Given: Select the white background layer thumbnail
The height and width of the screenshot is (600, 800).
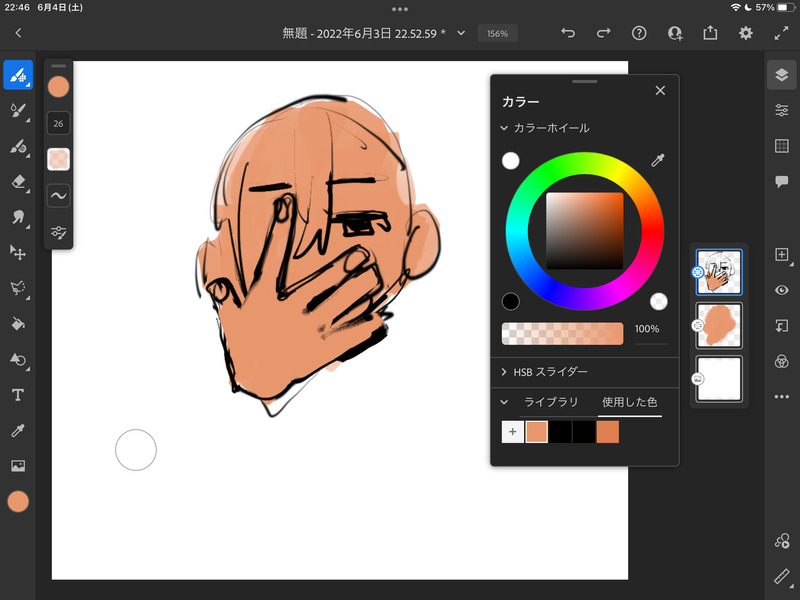Looking at the screenshot, I should pyautogui.click(x=719, y=379).
